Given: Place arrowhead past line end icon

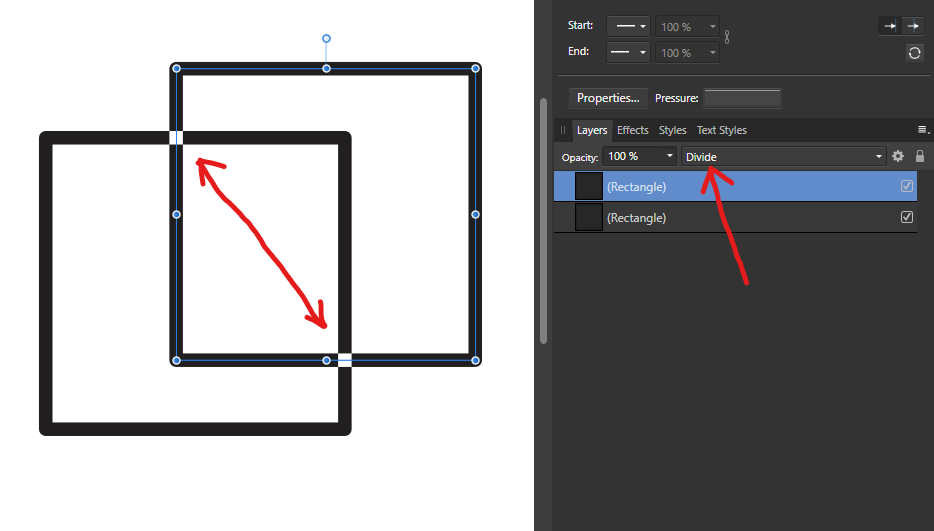Looking at the screenshot, I should [x=913, y=26].
